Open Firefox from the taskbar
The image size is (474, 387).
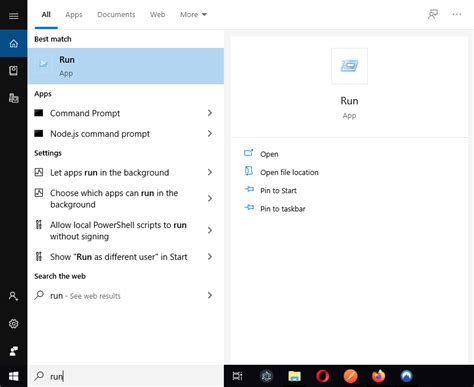click(378, 376)
